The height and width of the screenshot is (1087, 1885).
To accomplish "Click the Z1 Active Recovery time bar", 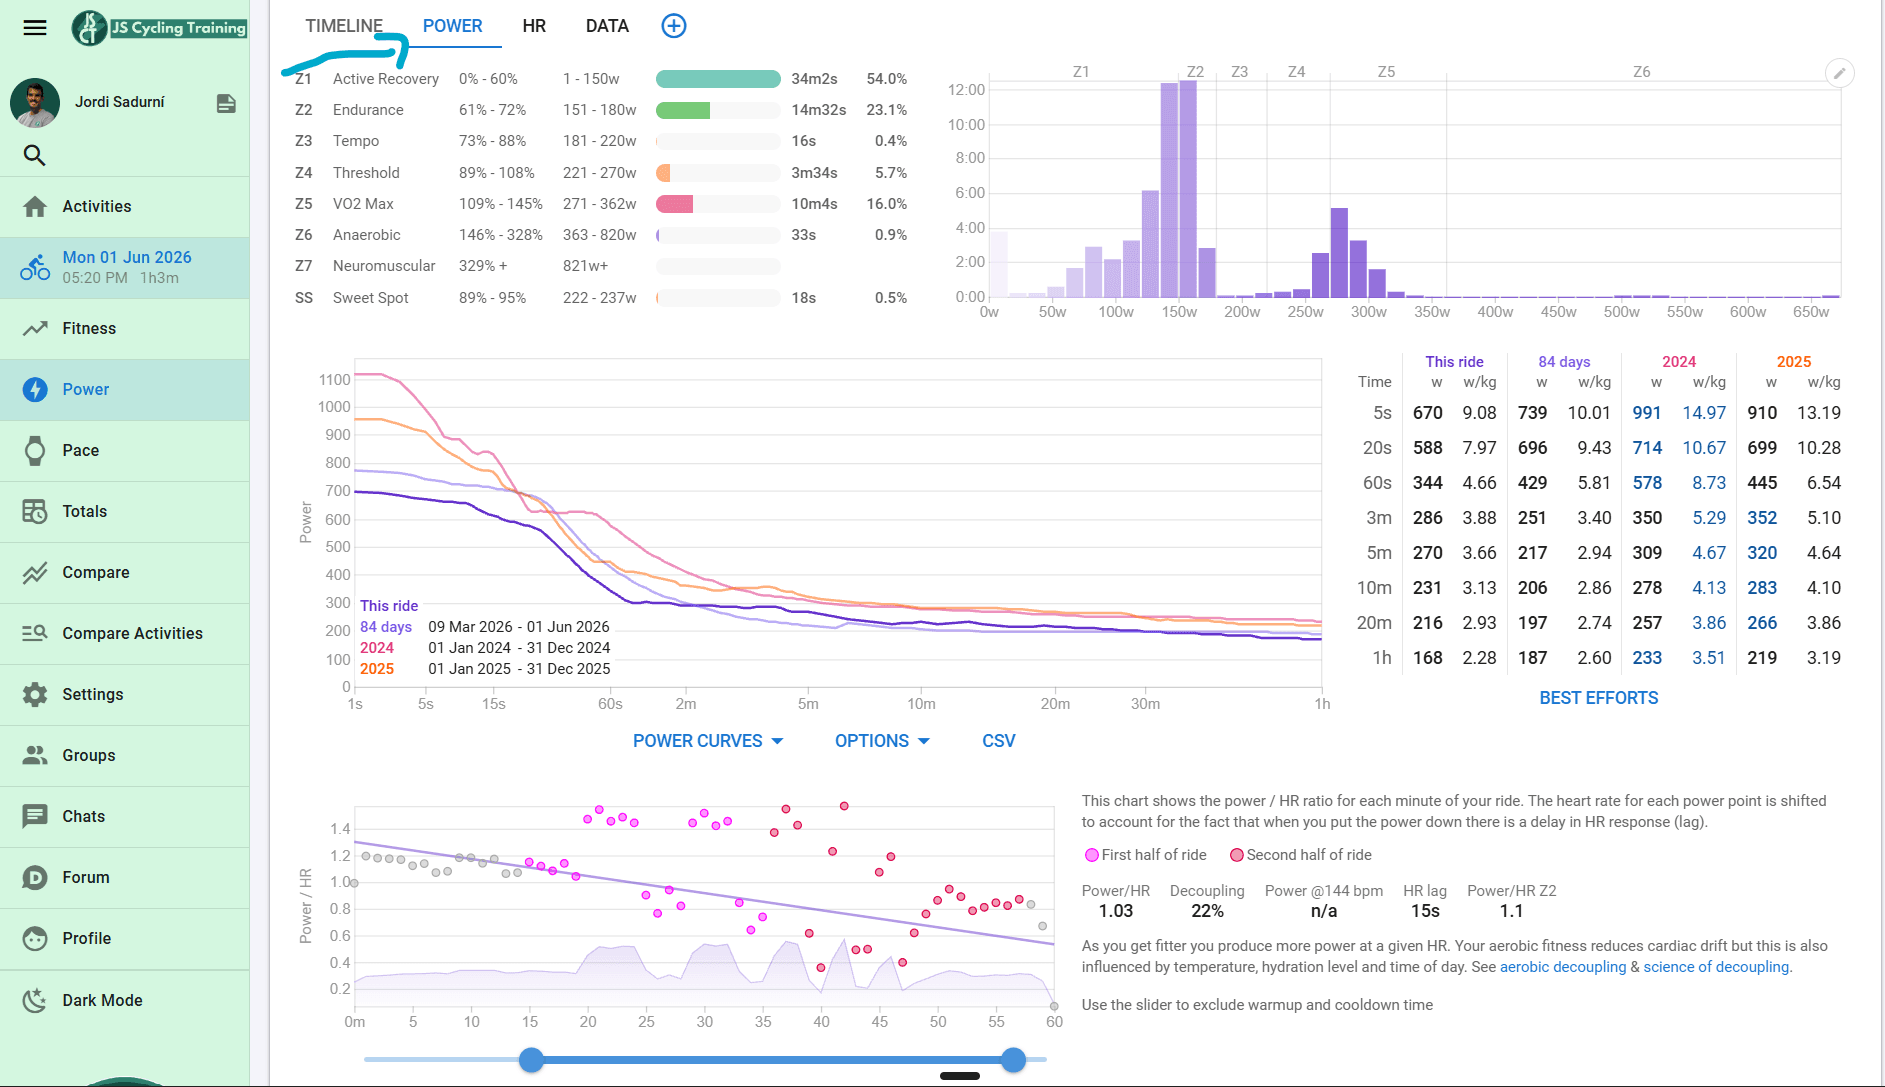I will (718, 79).
